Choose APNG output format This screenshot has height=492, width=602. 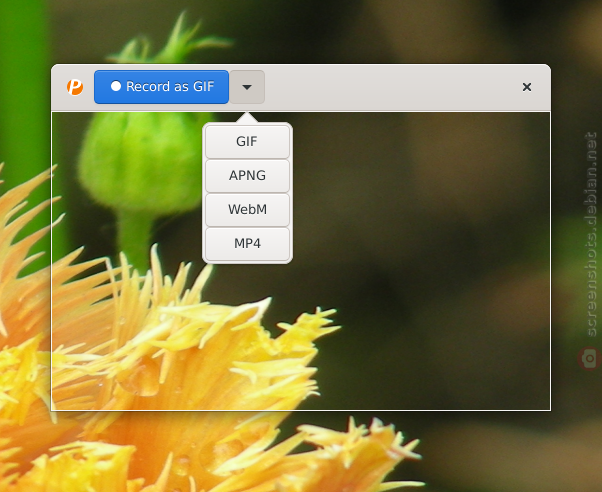coord(247,176)
